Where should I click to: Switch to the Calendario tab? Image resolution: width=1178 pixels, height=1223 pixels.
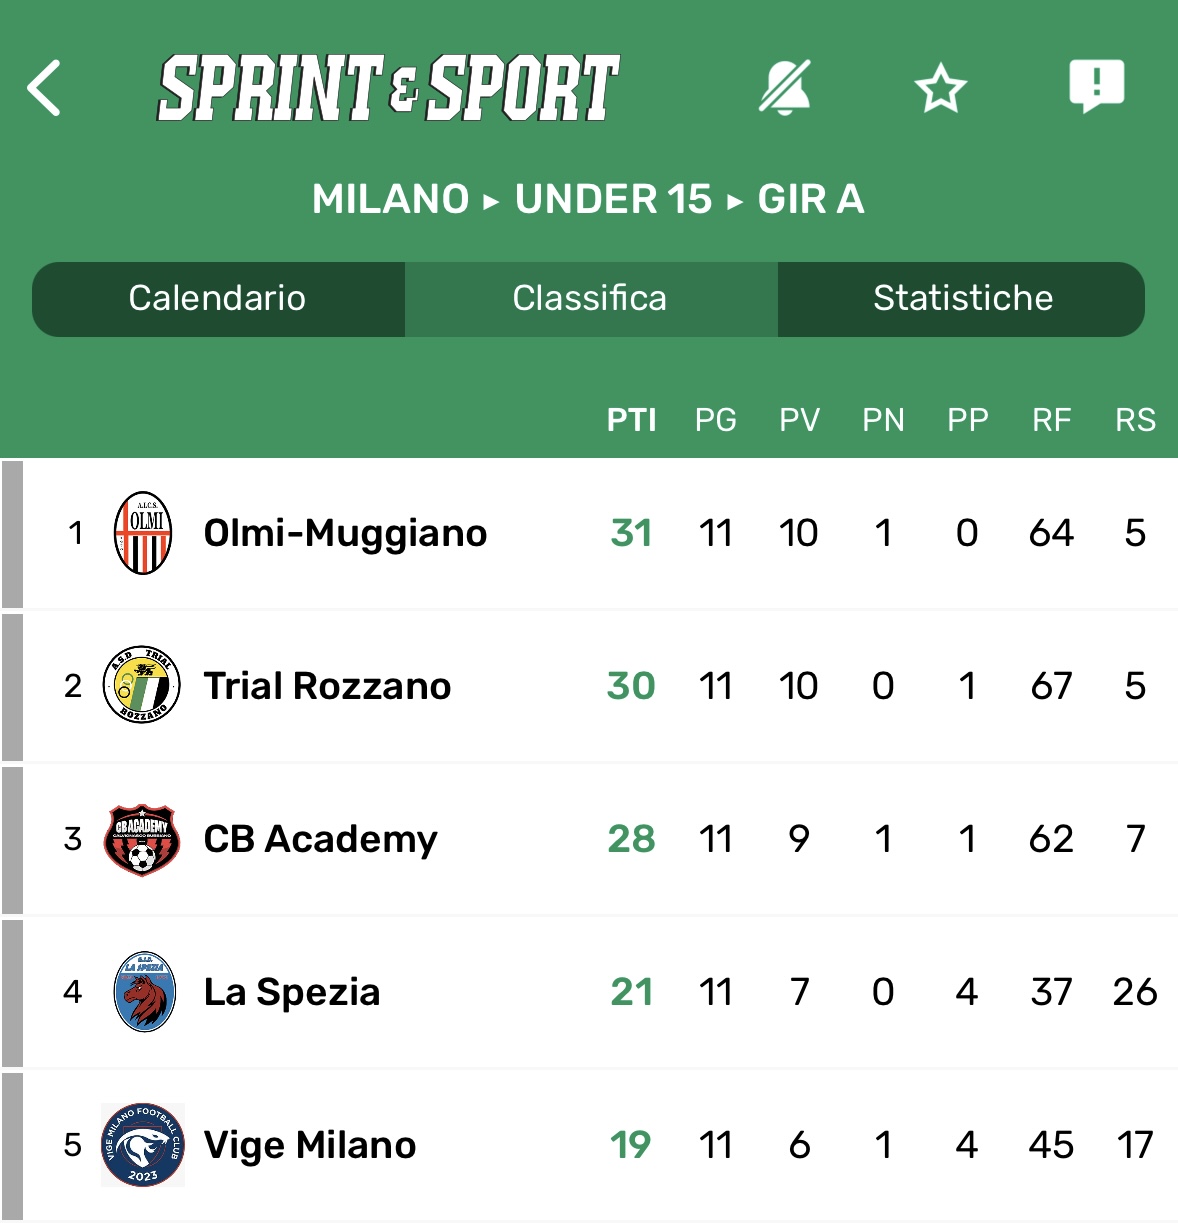click(x=218, y=299)
